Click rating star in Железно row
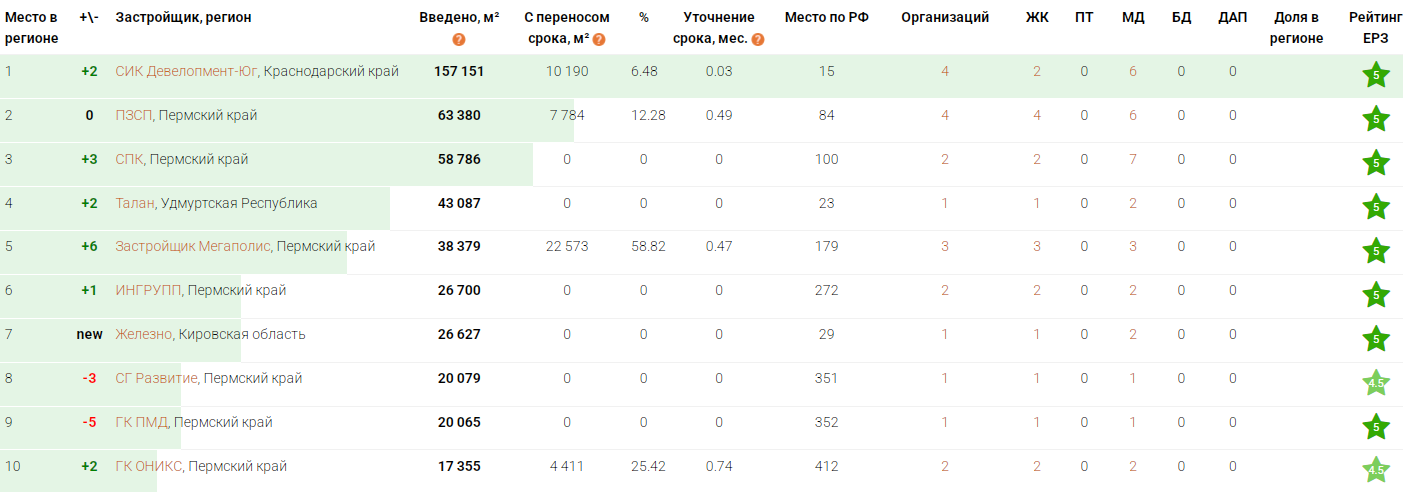Image resolution: width=1403 pixels, height=492 pixels. tap(1376, 339)
